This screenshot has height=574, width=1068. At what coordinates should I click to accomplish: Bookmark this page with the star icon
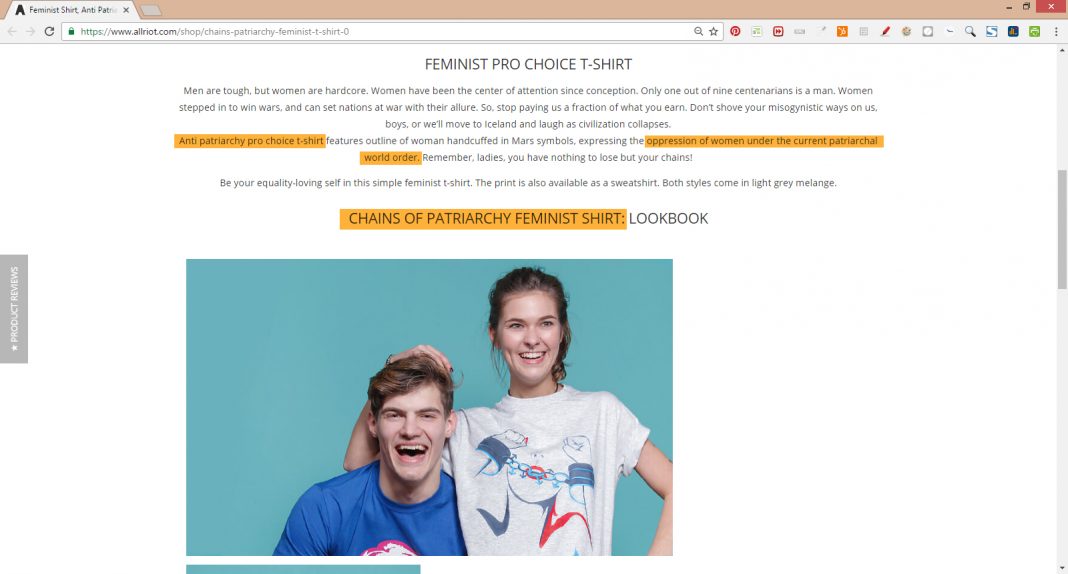713,31
